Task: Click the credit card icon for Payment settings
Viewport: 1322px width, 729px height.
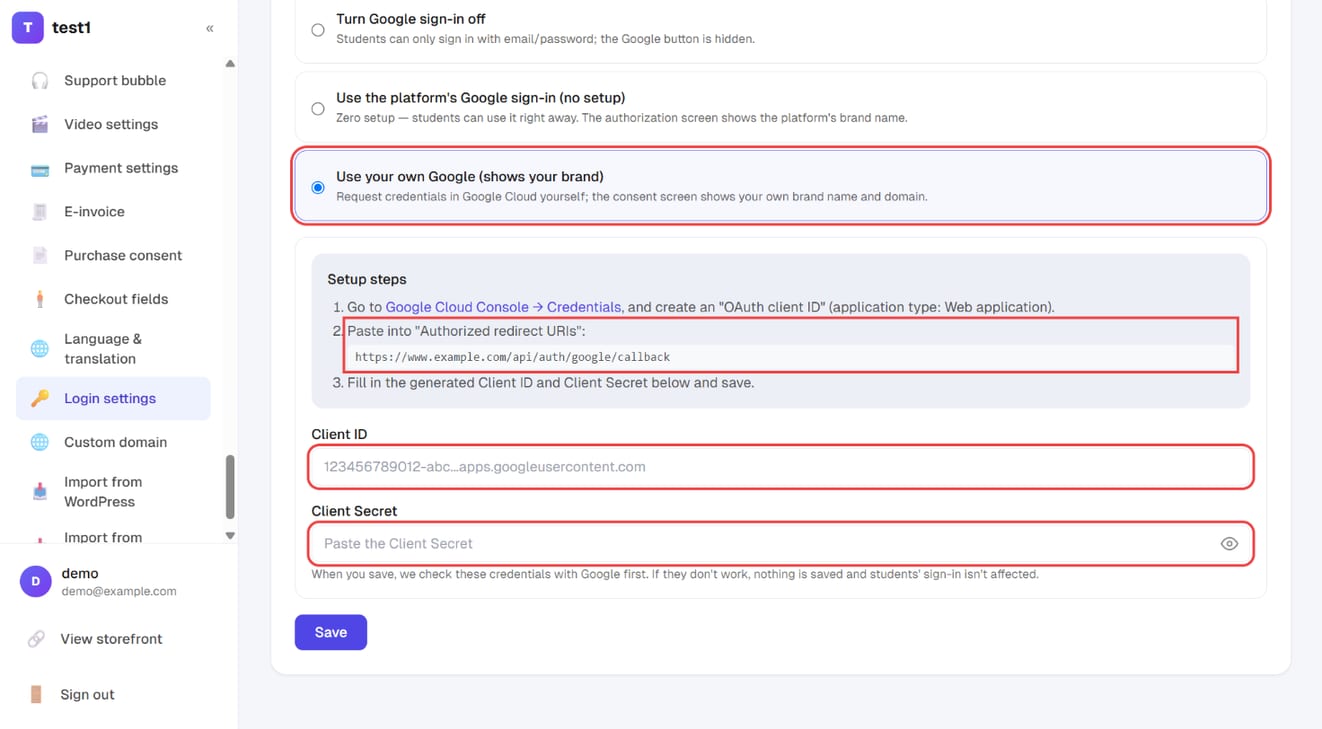Action: point(40,169)
